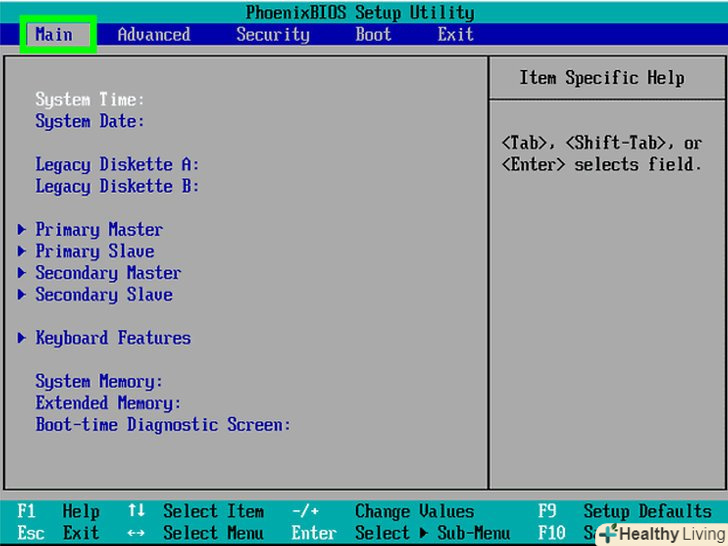The image size is (728, 546).
Task: Click the PhoenixBIOS Setup Utility title
Action: (x=360, y=13)
